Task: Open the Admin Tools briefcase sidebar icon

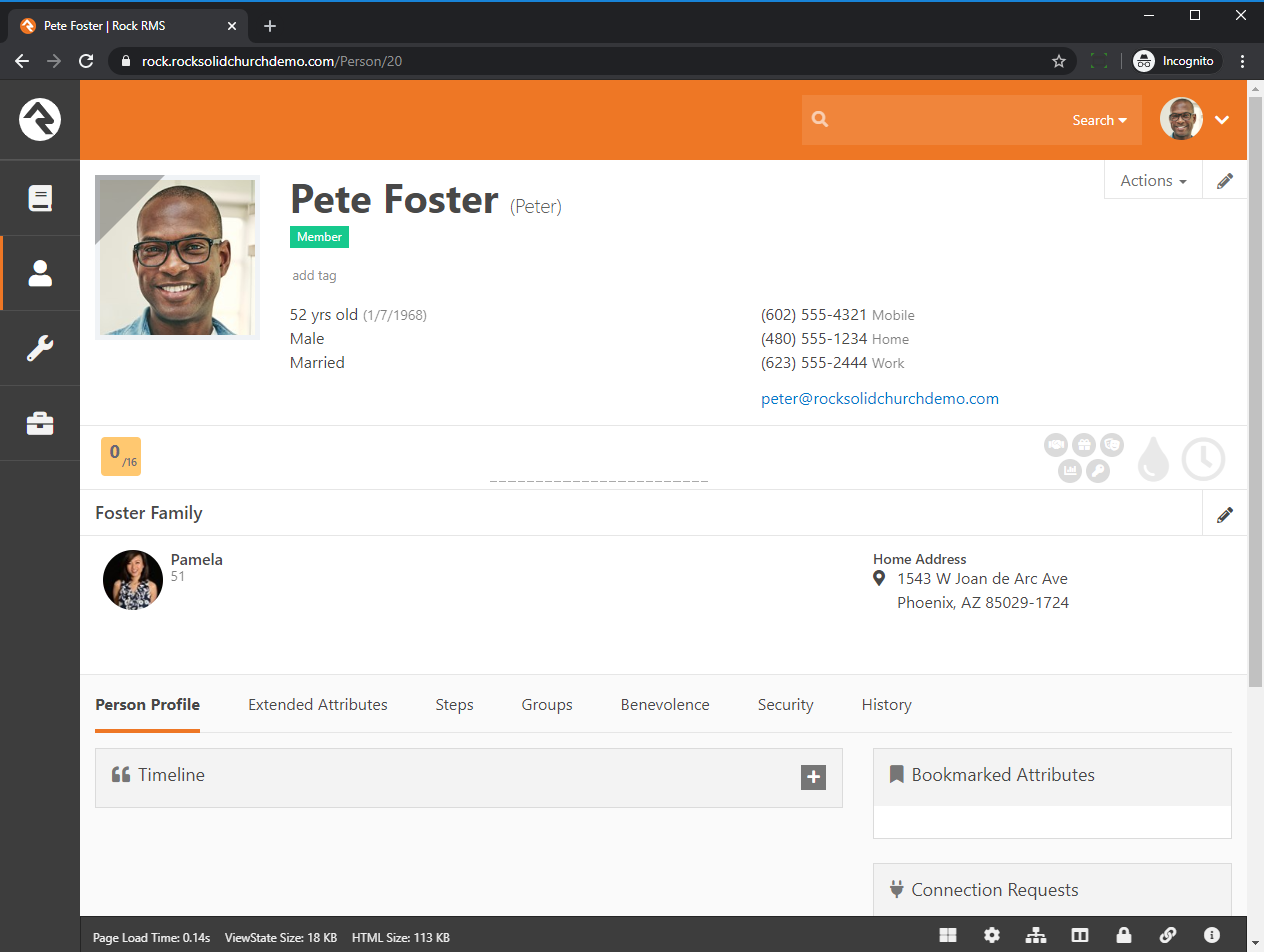Action: [40, 423]
